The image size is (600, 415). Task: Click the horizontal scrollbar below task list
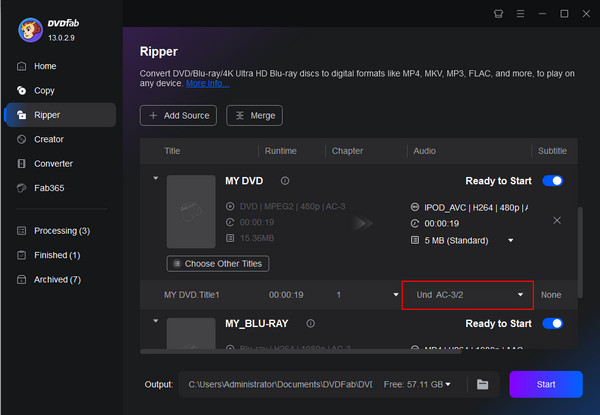pos(301,351)
